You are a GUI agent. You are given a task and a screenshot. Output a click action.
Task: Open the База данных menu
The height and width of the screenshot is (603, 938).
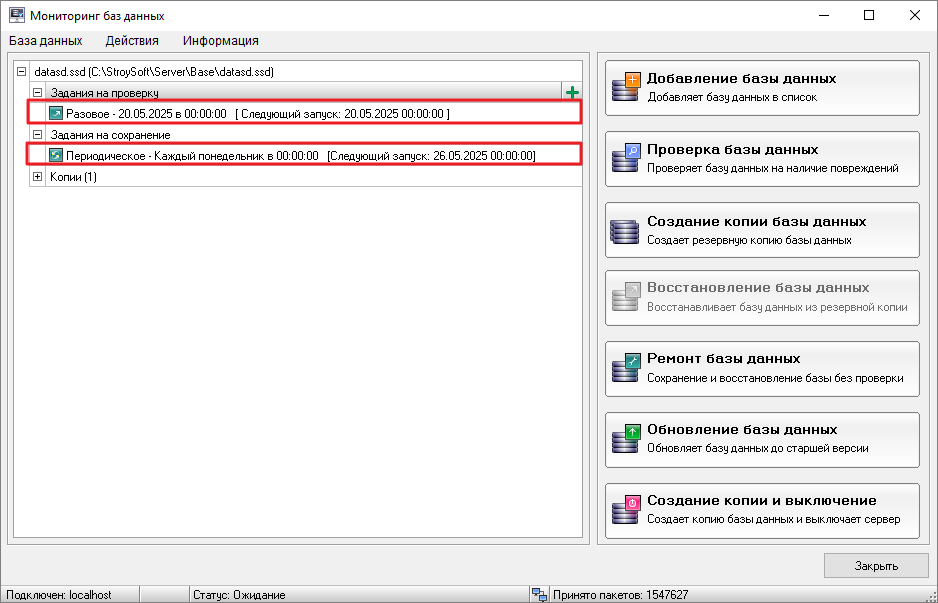point(46,41)
